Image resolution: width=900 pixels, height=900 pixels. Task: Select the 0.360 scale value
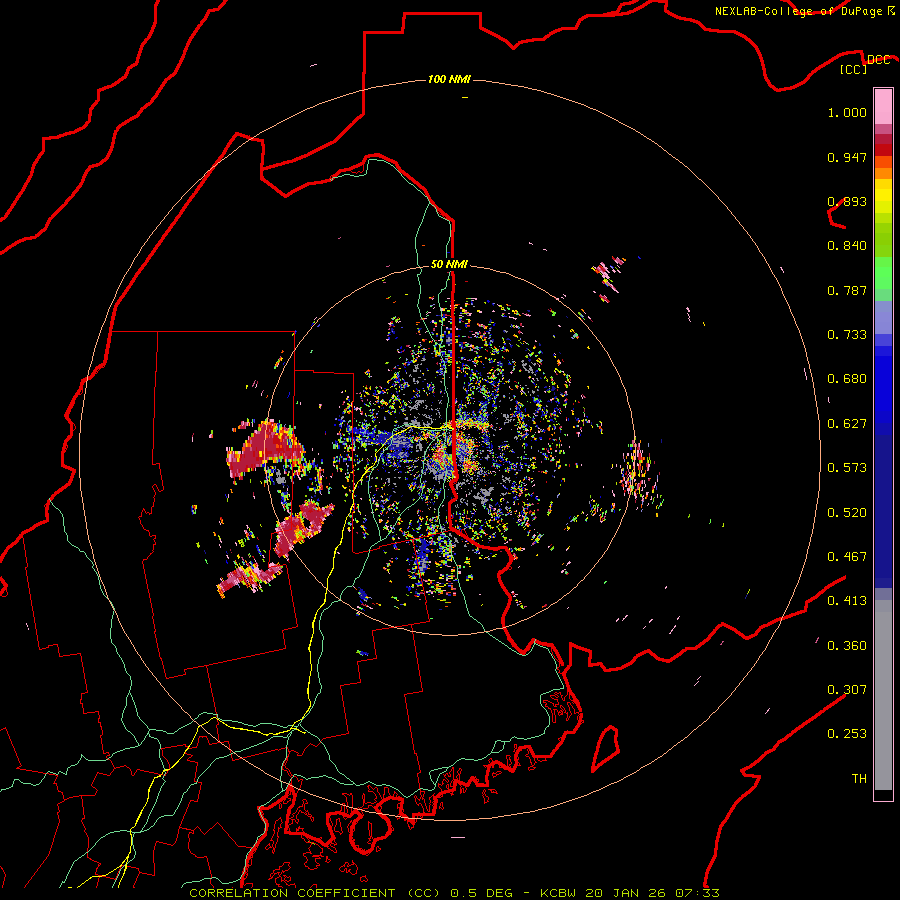(x=847, y=645)
